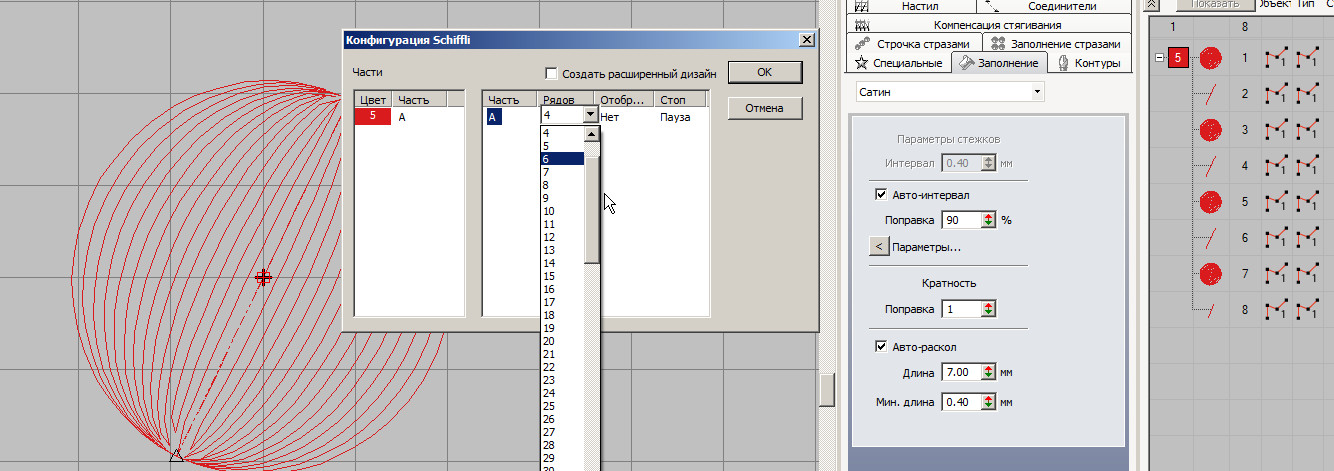Open the Заполнение стразами tab
Image resolution: width=1334 pixels, height=471 pixels.
[1057, 44]
